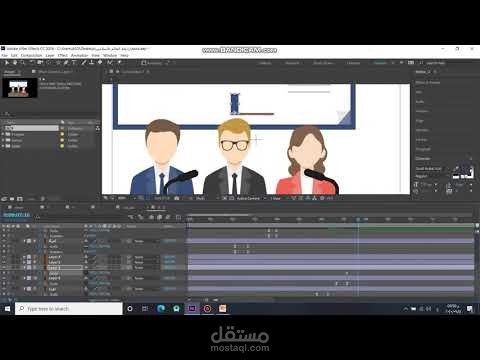Select the Eraser tool
The height and width of the screenshot is (360, 480).
tap(100, 63)
